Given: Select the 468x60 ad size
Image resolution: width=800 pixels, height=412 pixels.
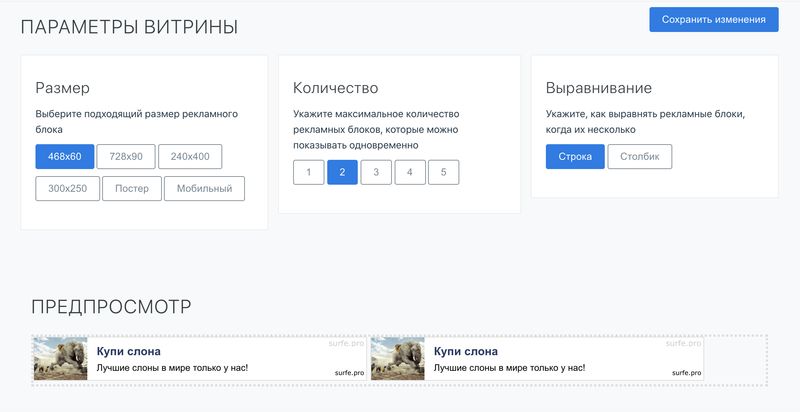Looking at the screenshot, I should (65, 157).
